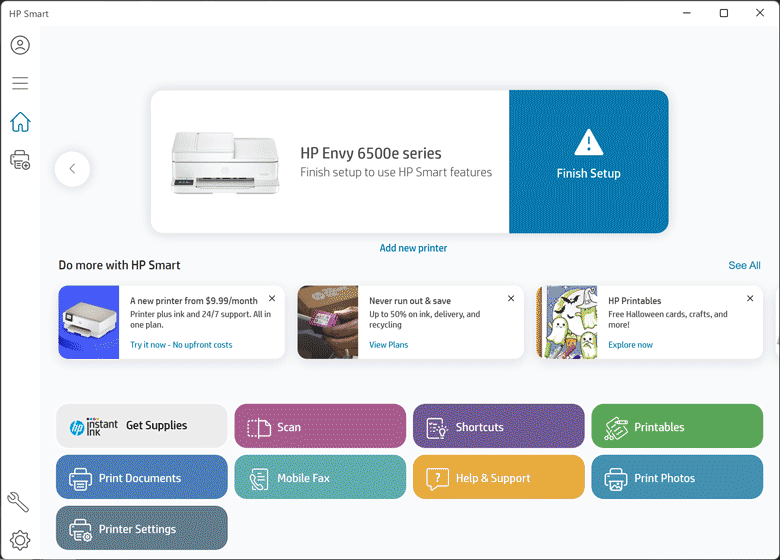This screenshot has height=560, width=780.
Task: Dismiss the HP Printables promo card
Action: (750, 298)
